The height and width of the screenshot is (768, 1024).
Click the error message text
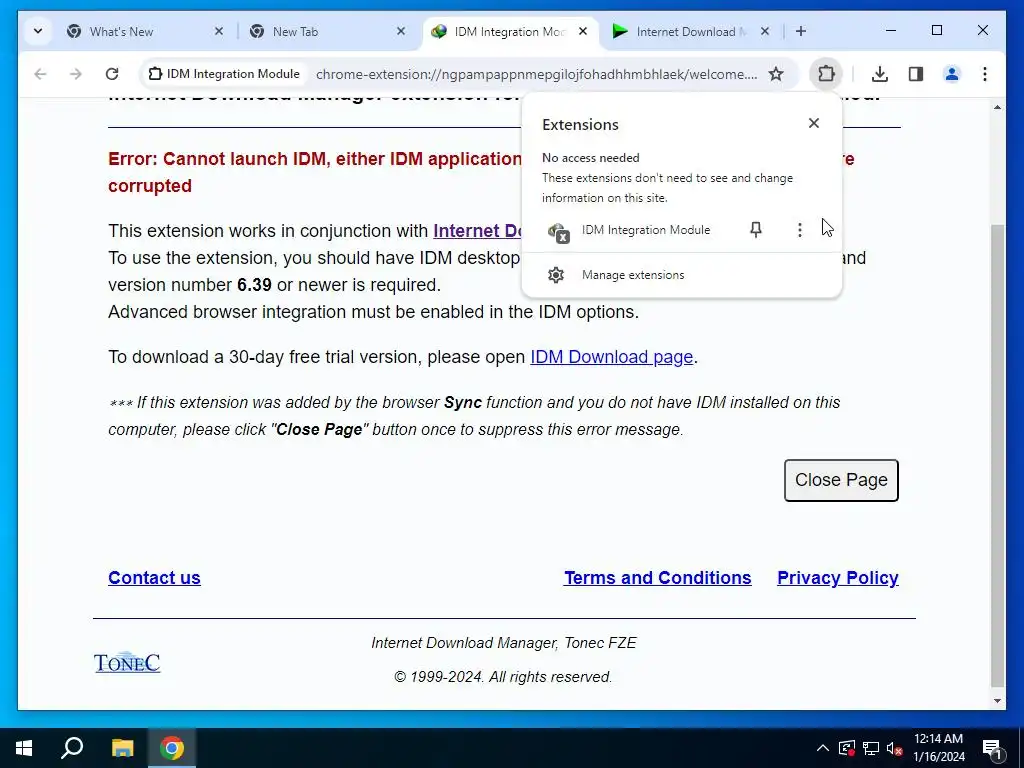[x=315, y=172]
